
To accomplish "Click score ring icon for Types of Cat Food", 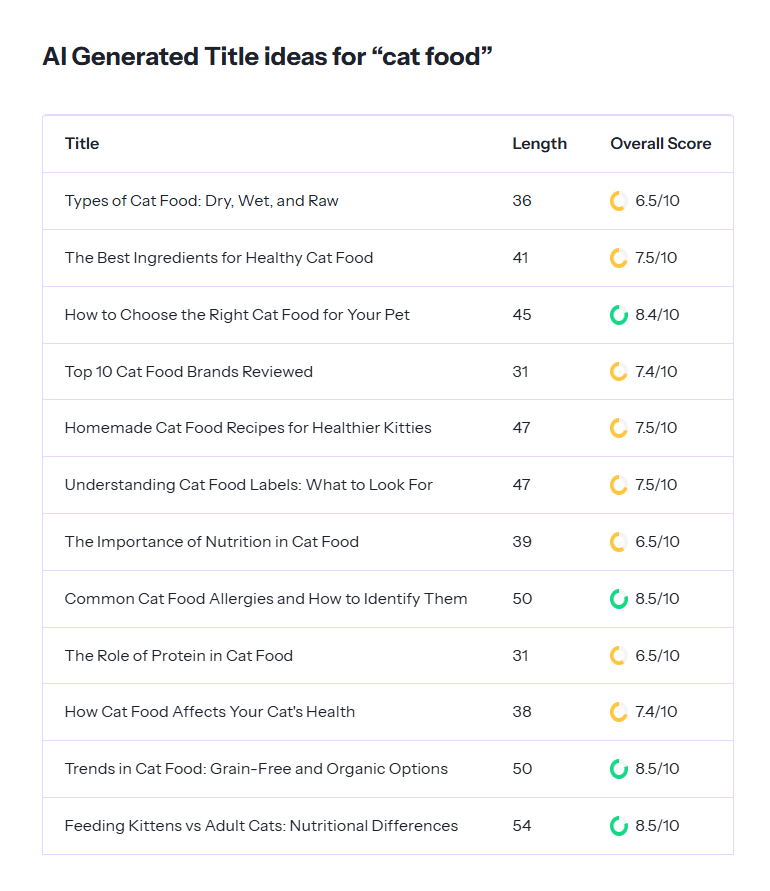I will [619, 201].
